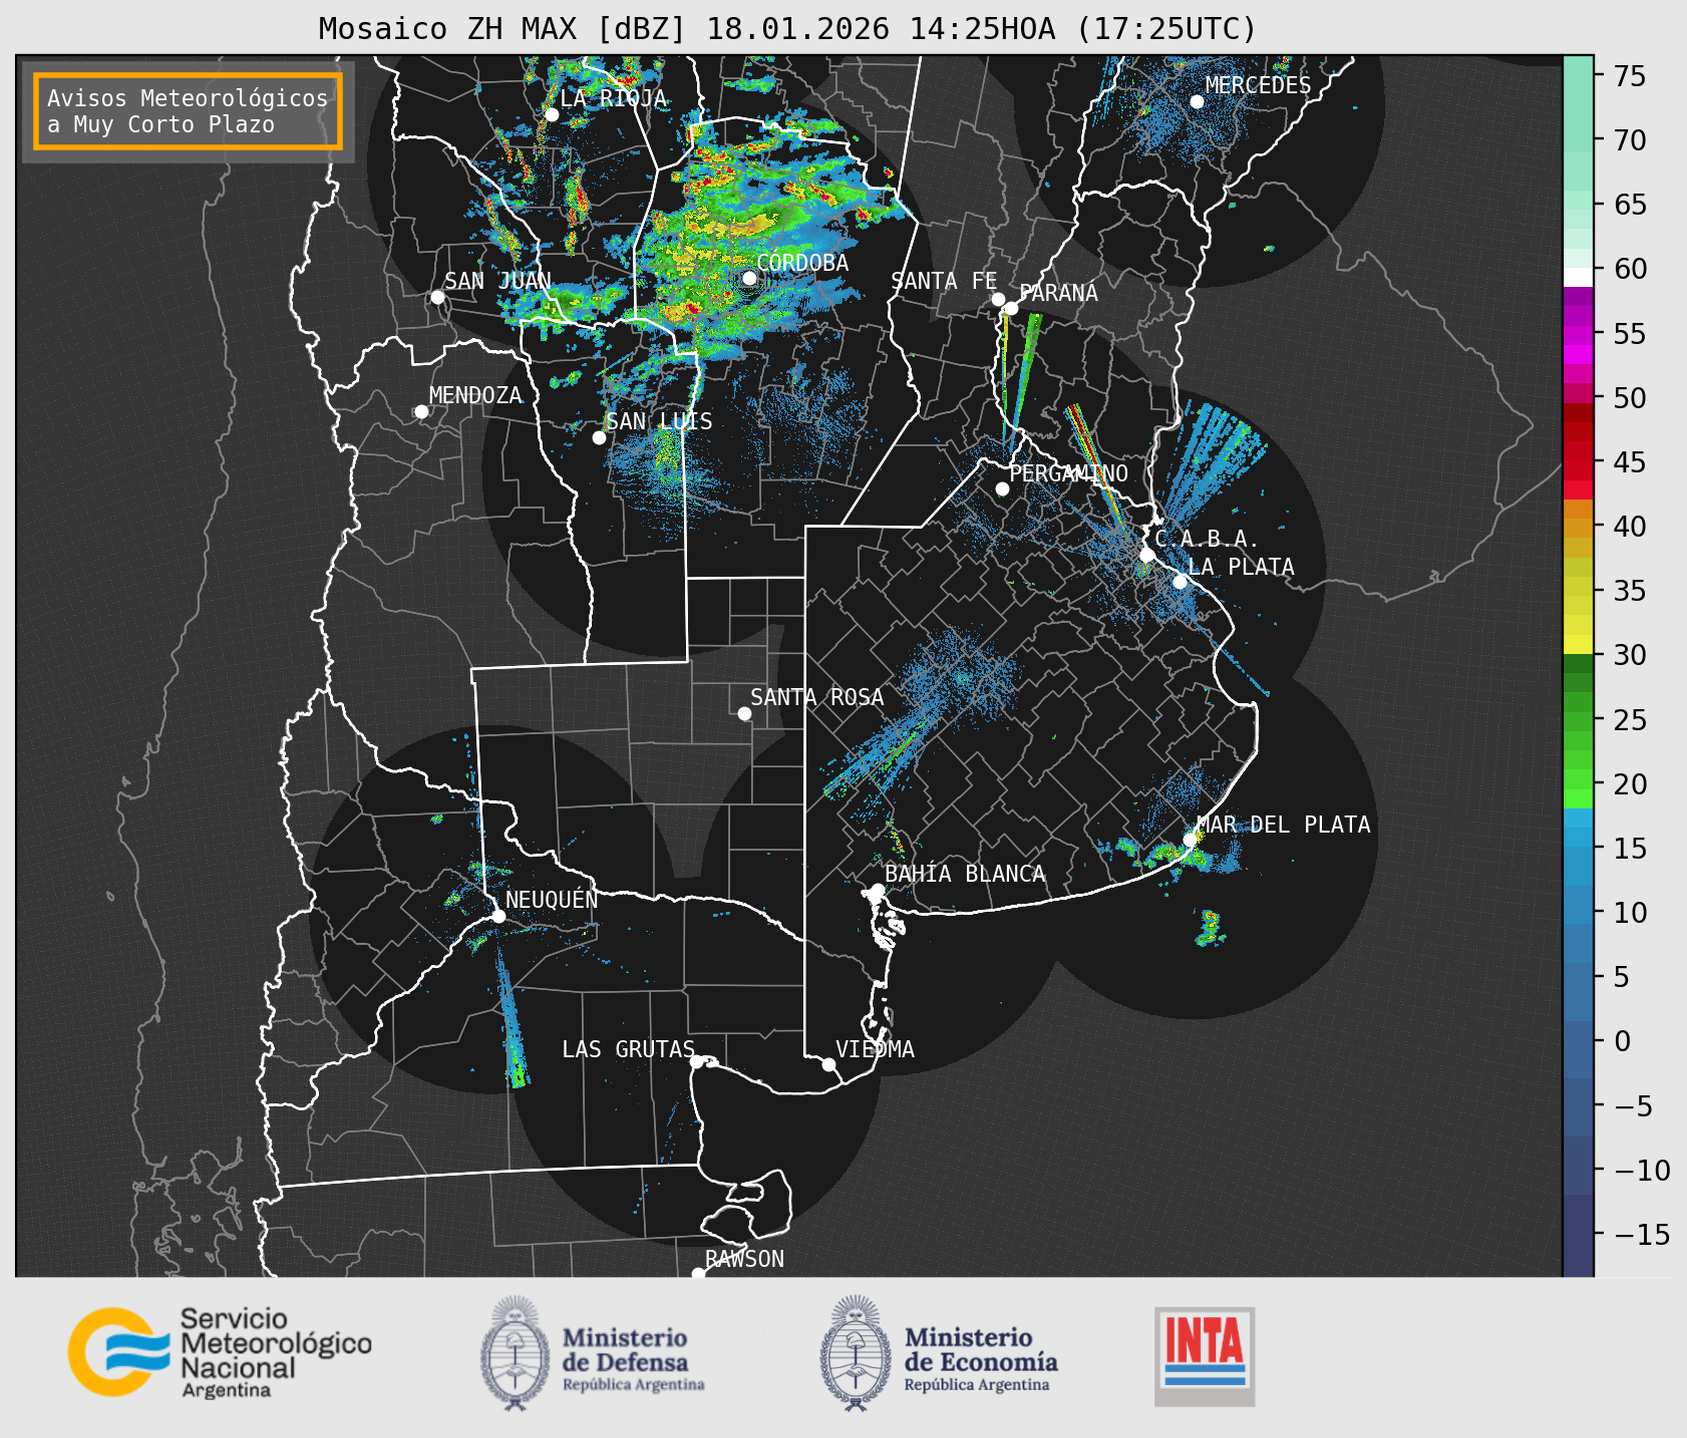Click the Mercedes city marker dot

pos(1196,102)
